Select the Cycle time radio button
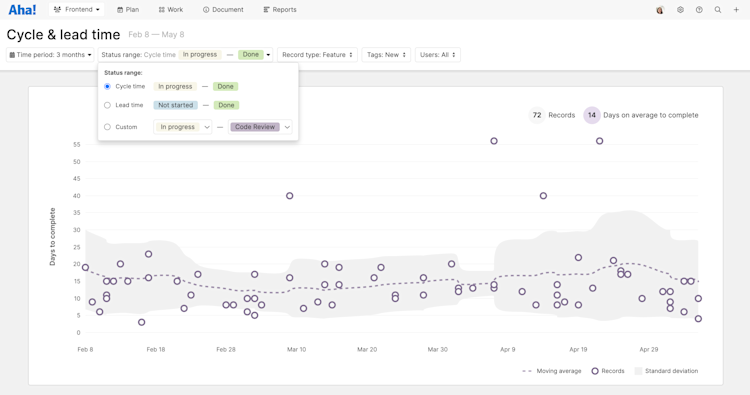This screenshot has height=395, width=750. pos(107,87)
